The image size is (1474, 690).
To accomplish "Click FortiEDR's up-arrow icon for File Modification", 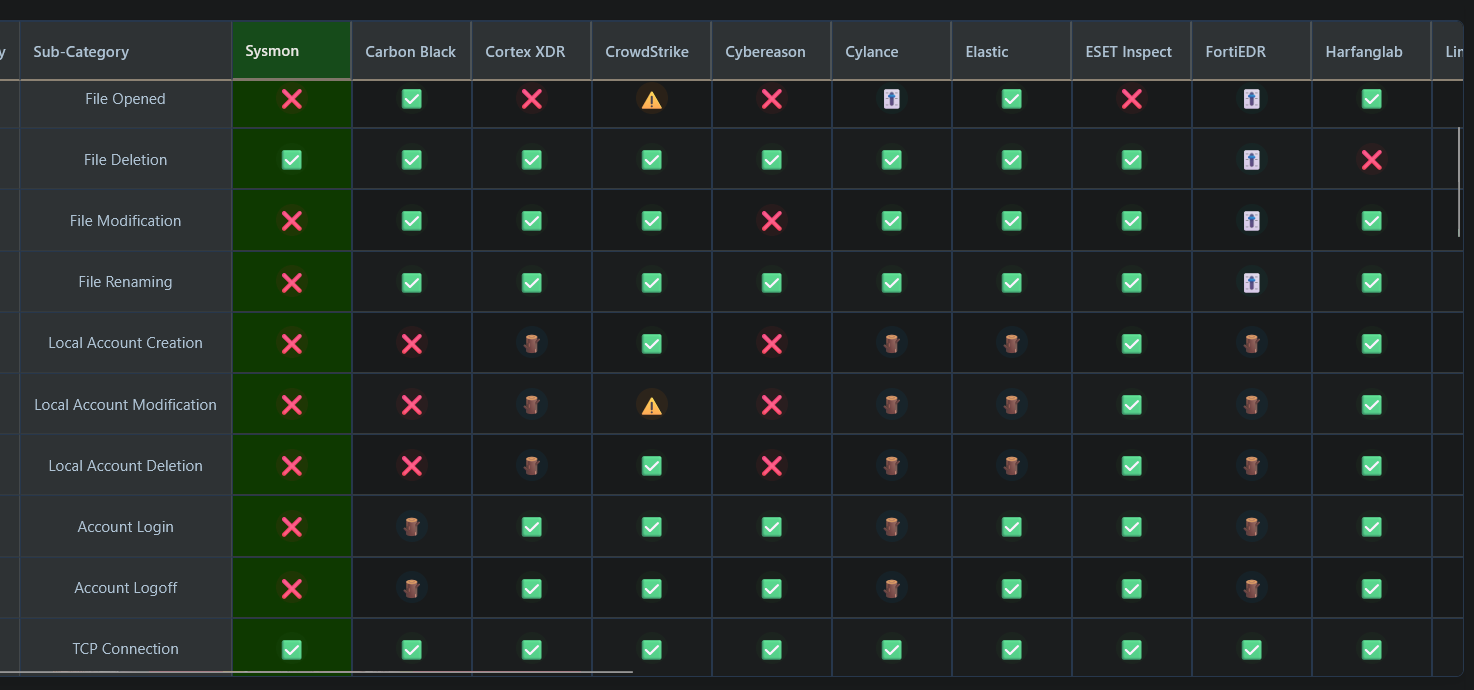I will (x=1252, y=221).
